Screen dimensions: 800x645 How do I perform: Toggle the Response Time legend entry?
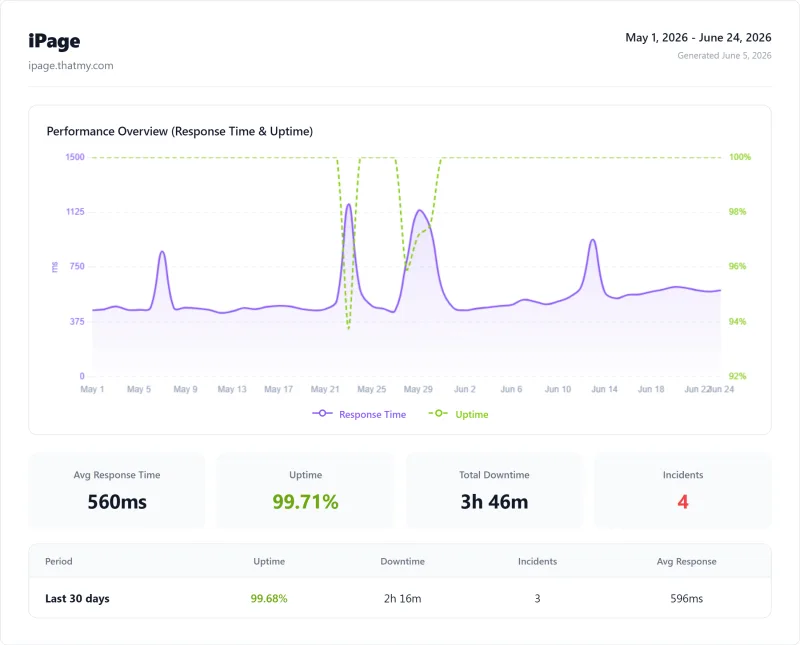coord(359,414)
